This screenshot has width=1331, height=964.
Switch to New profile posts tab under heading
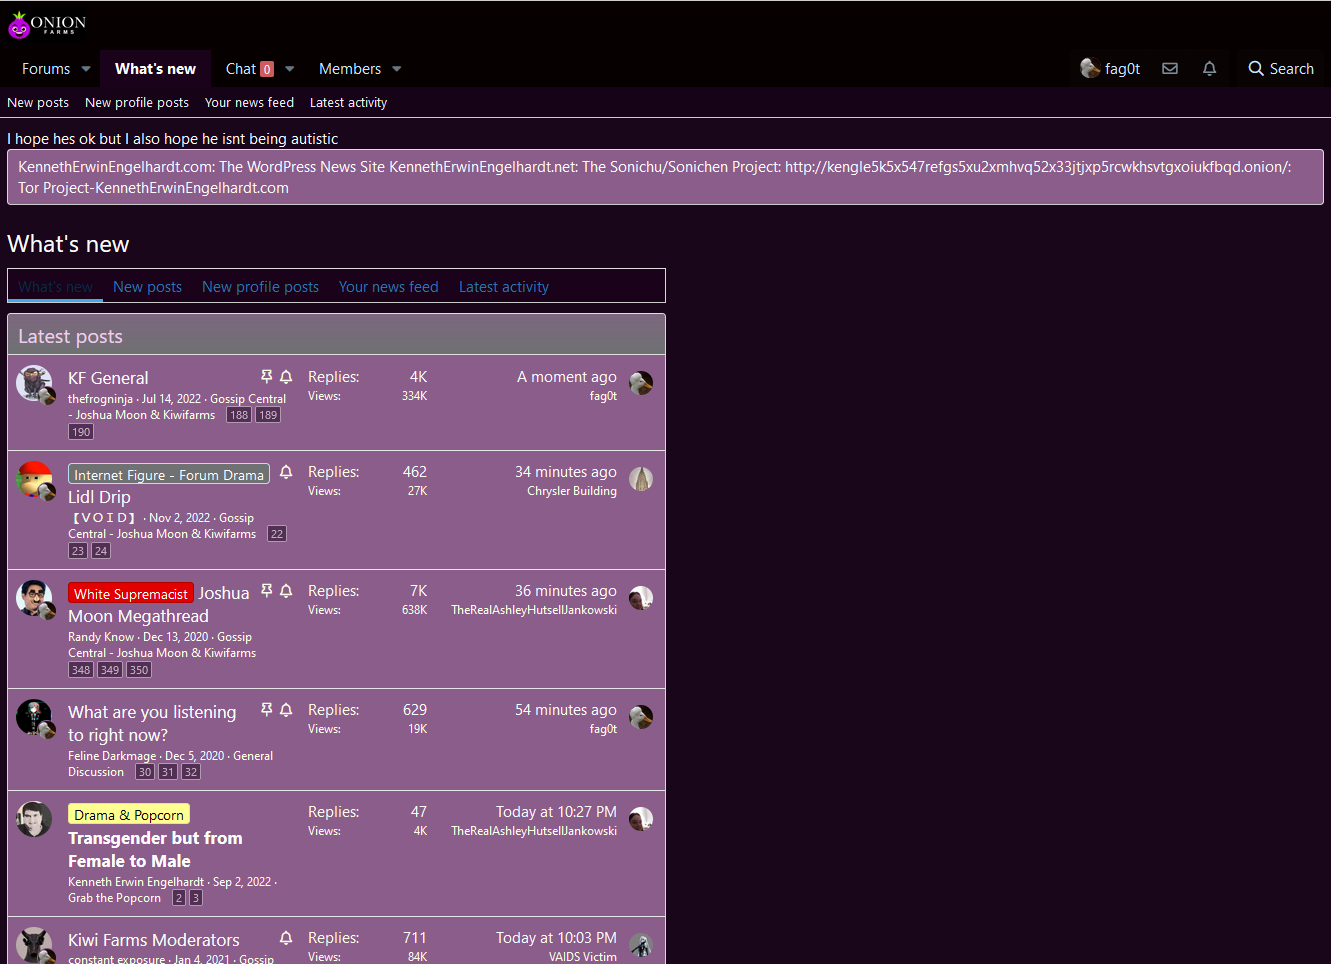pyautogui.click(x=260, y=287)
